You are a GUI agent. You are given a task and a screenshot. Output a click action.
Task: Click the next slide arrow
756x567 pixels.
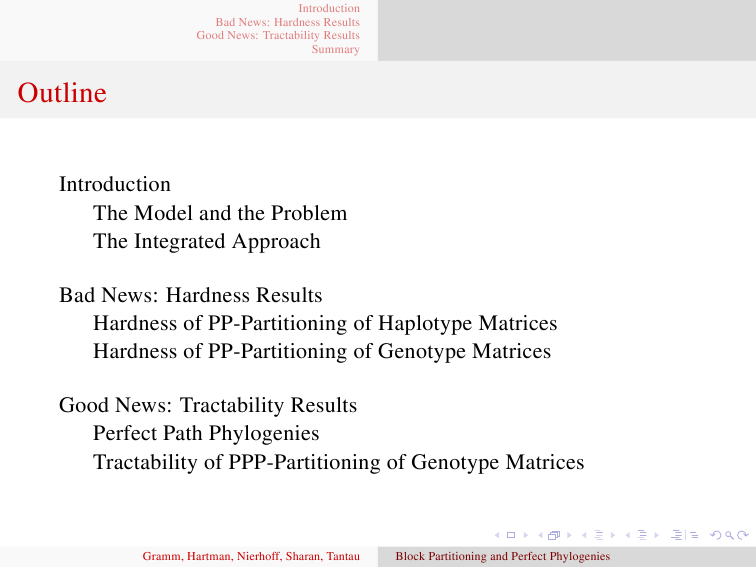pyautogui.click(x=526, y=535)
